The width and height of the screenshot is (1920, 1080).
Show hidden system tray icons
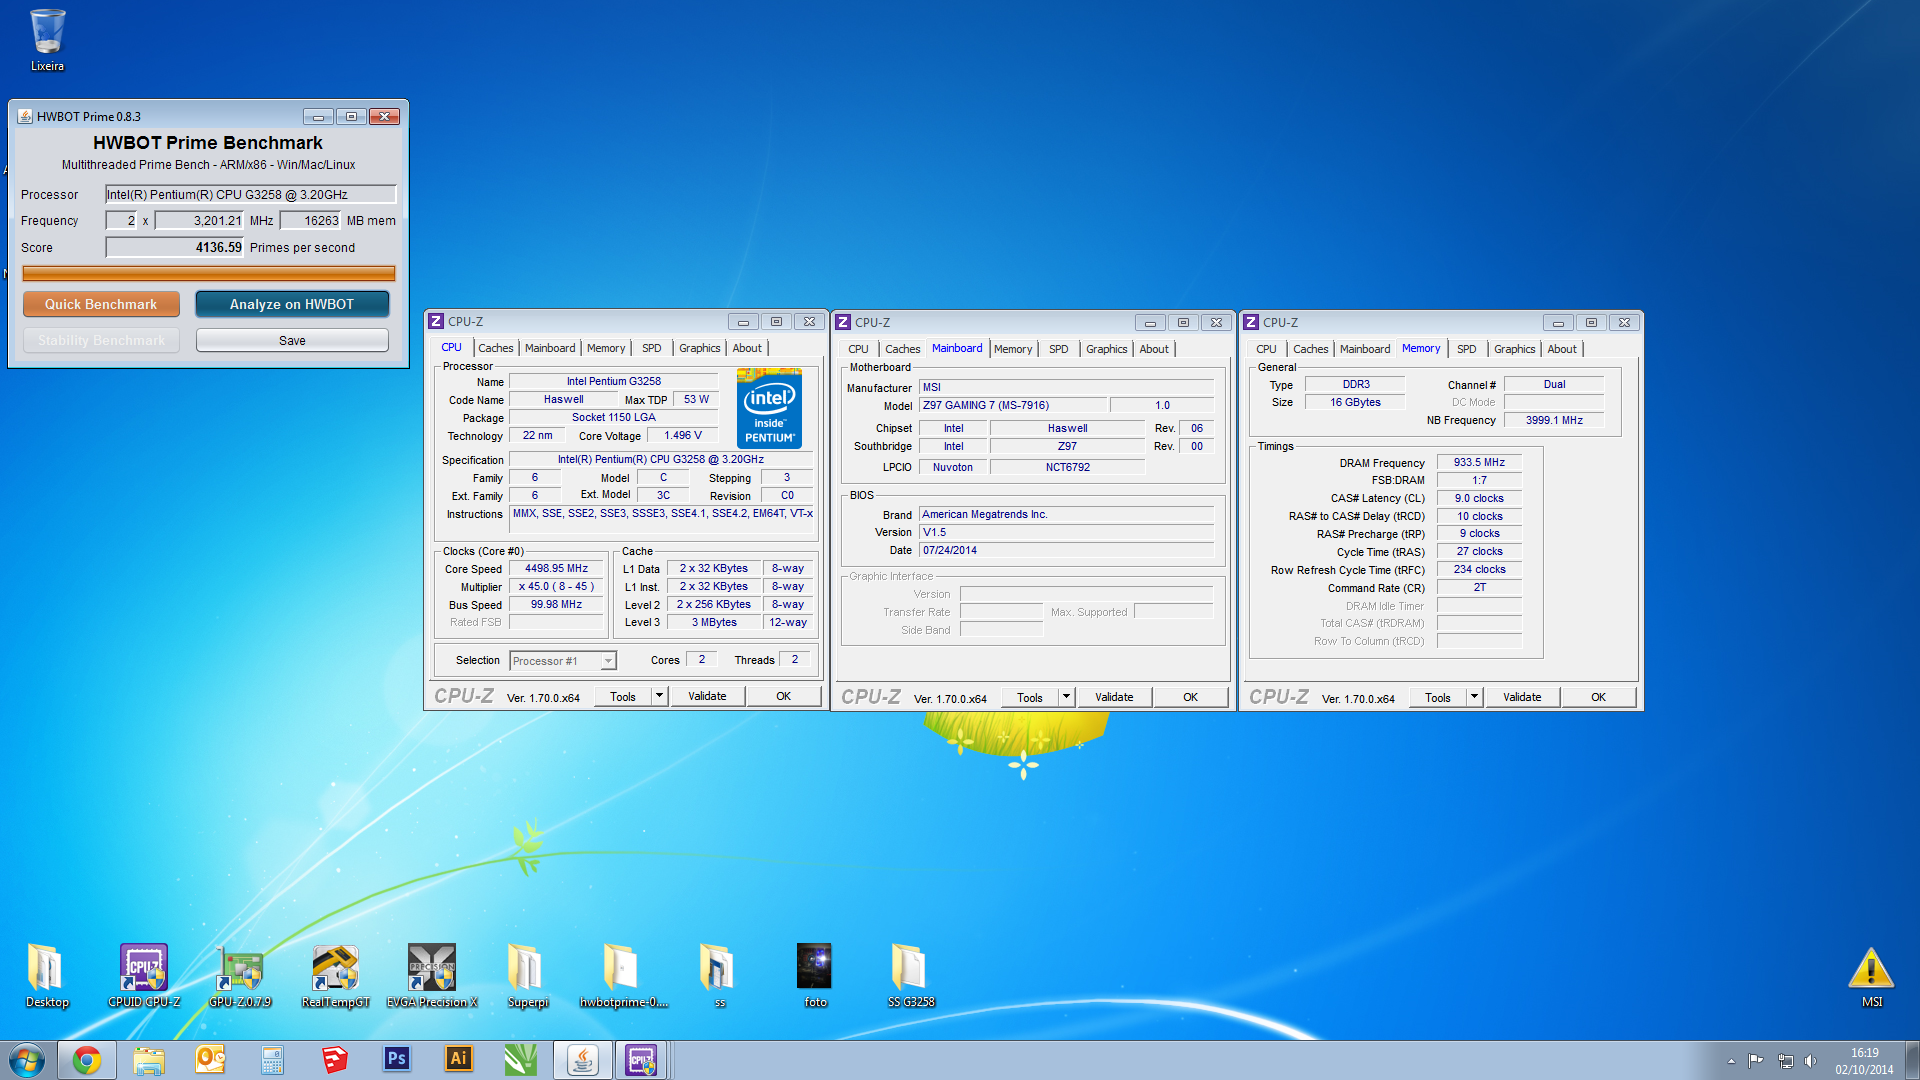(x=1731, y=1061)
